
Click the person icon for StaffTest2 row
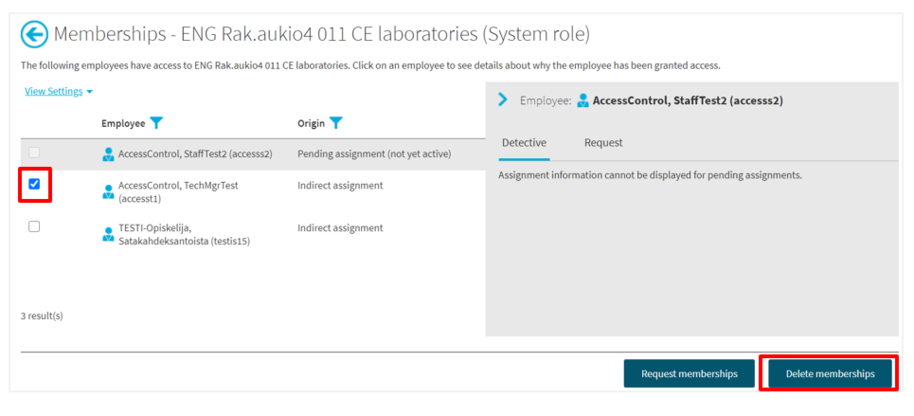pos(108,155)
